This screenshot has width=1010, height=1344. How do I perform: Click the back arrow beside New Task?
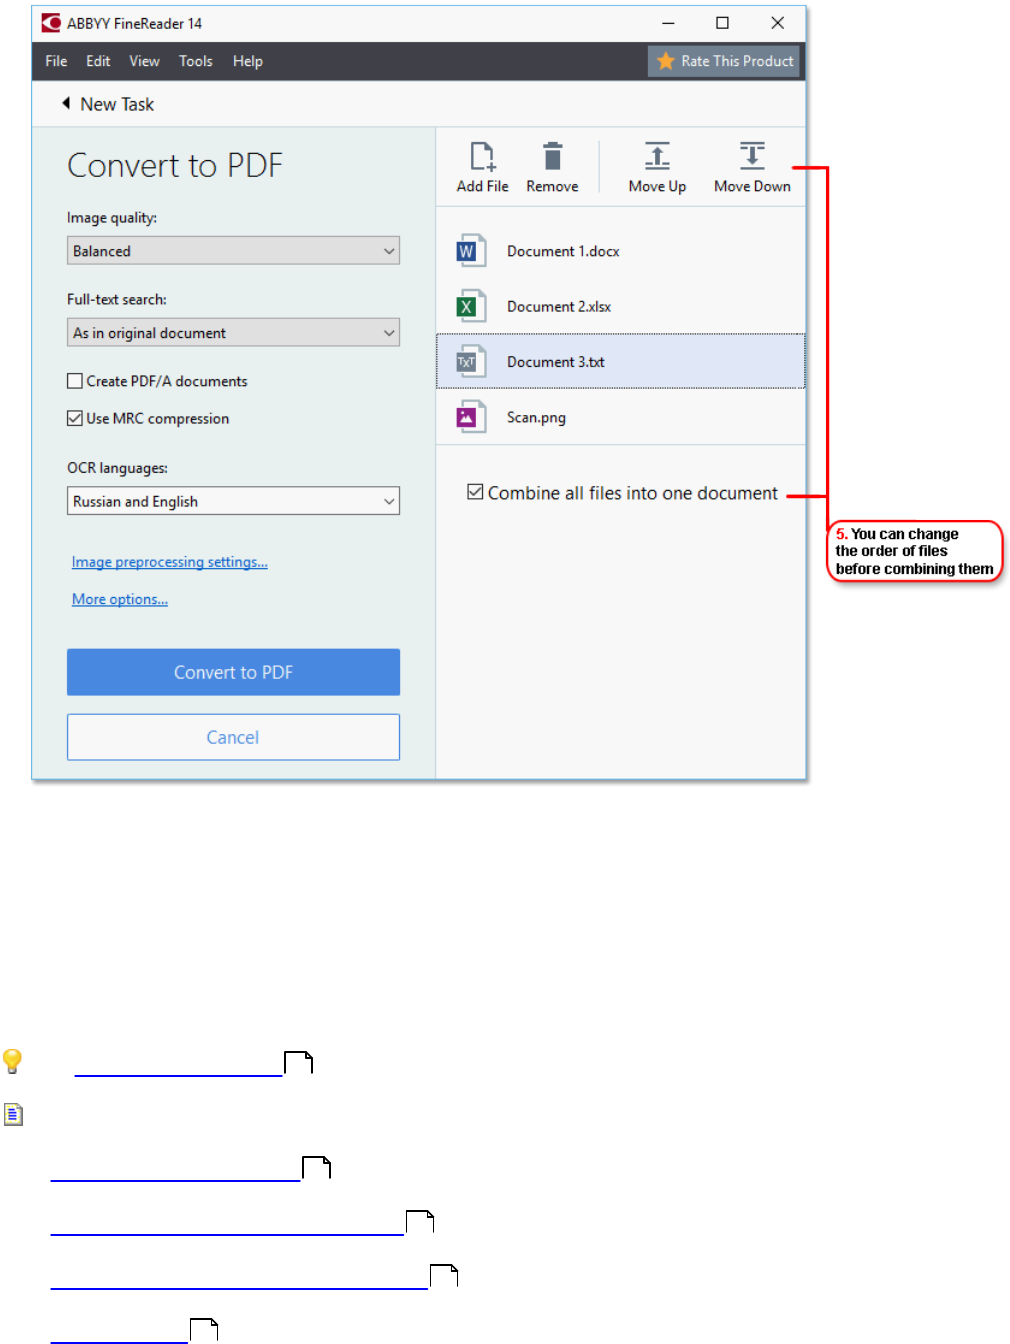(66, 103)
